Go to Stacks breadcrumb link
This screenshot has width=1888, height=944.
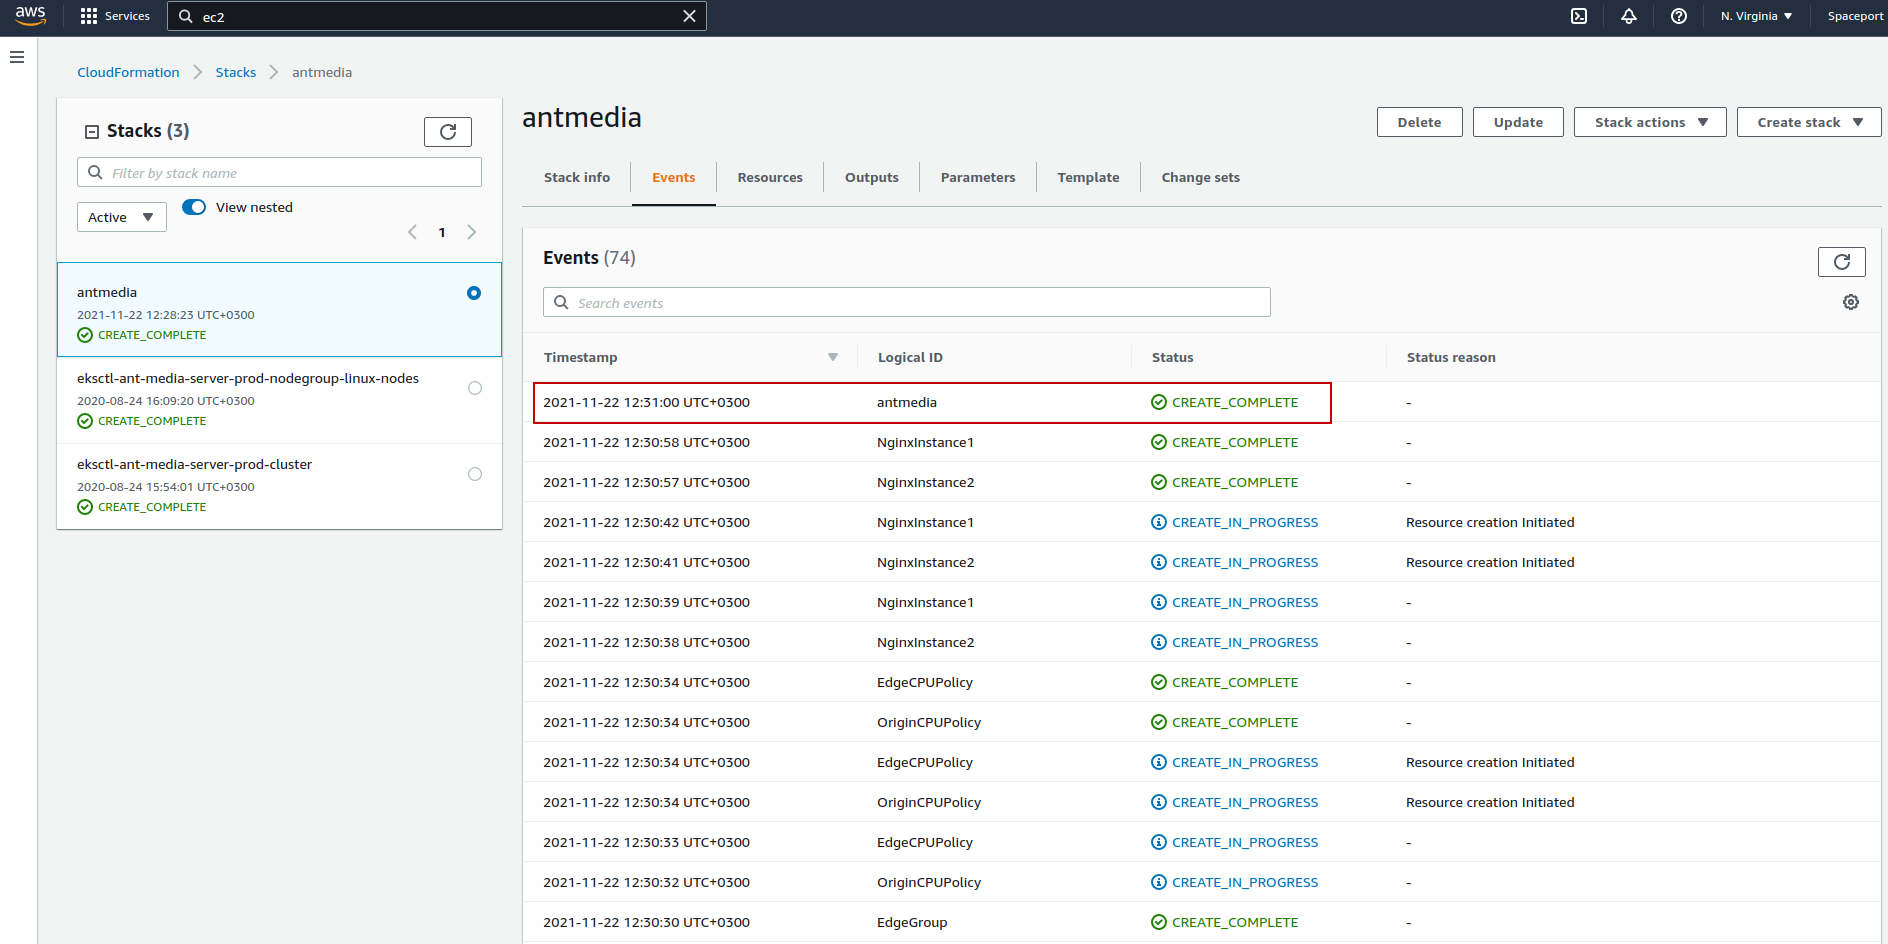click(x=236, y=72)
